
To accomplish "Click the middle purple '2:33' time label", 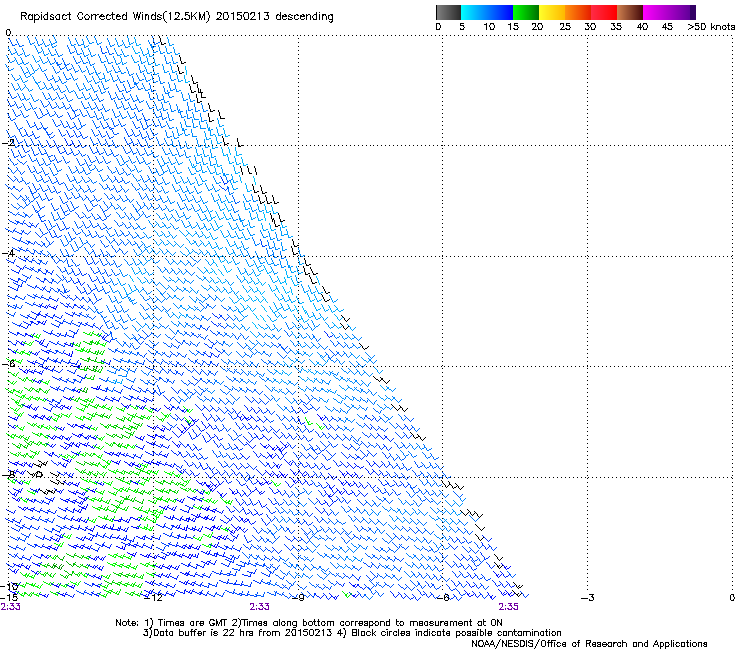I will coord(260,607).
